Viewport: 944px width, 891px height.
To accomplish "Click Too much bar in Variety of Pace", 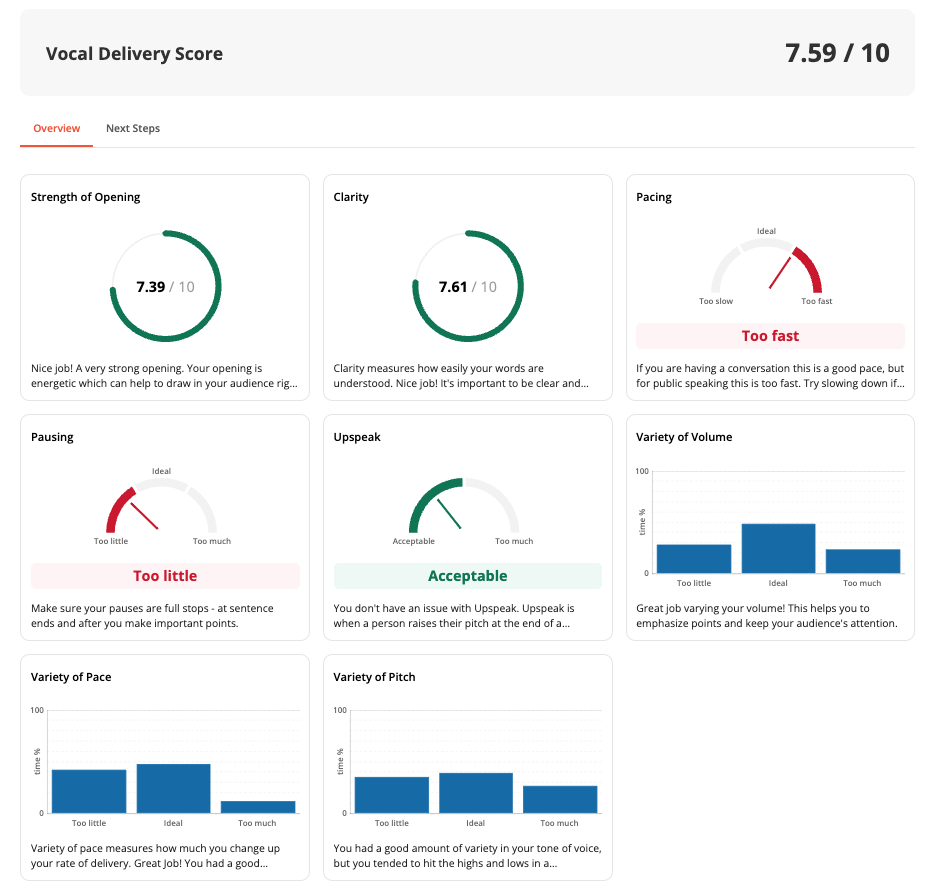I will tap(257, 806).
